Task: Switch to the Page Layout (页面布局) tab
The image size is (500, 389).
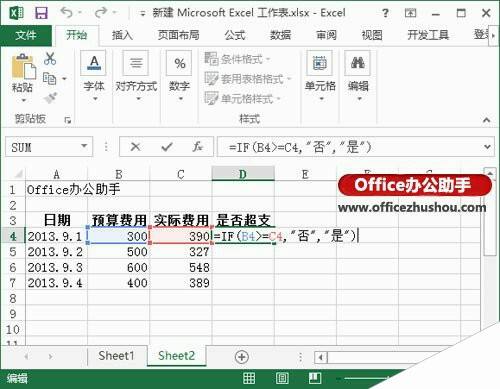Action: [178, 35]
